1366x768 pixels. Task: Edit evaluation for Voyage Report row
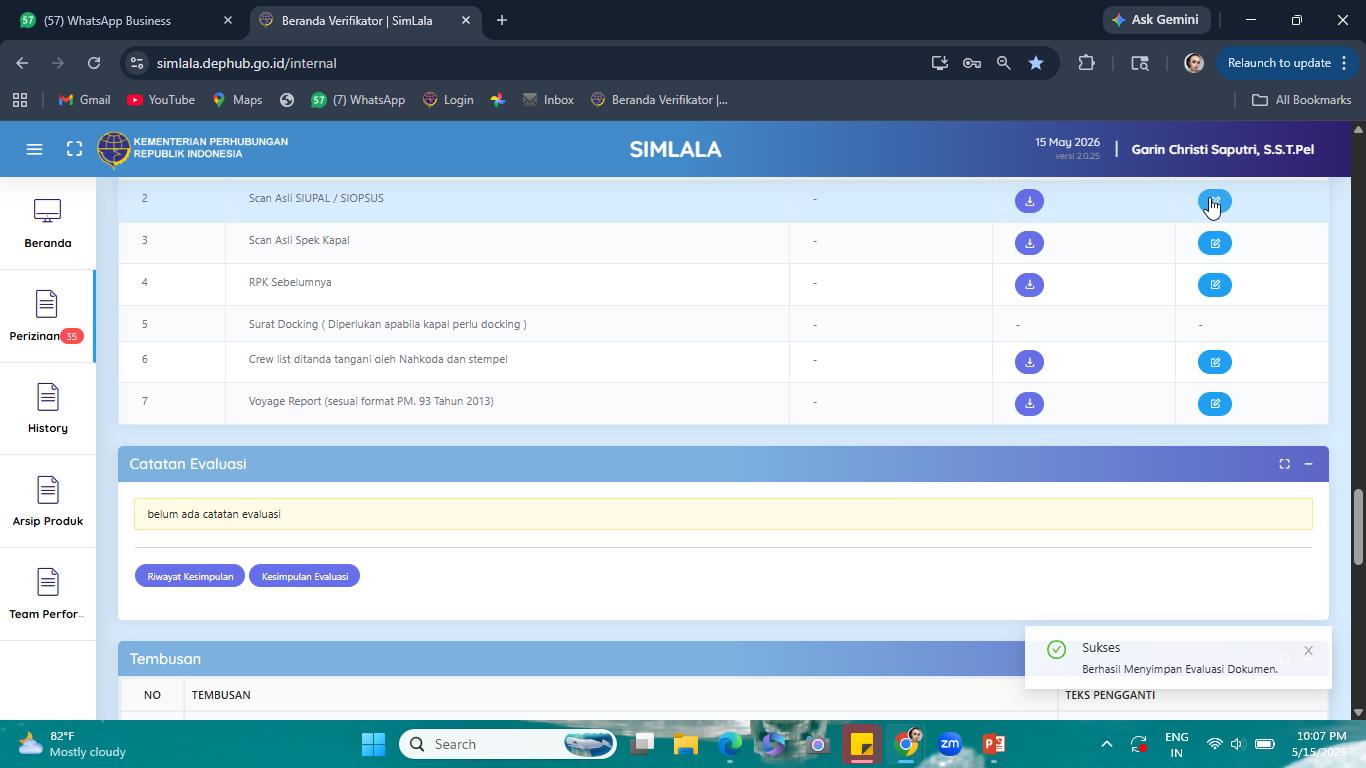point(1215,404)
